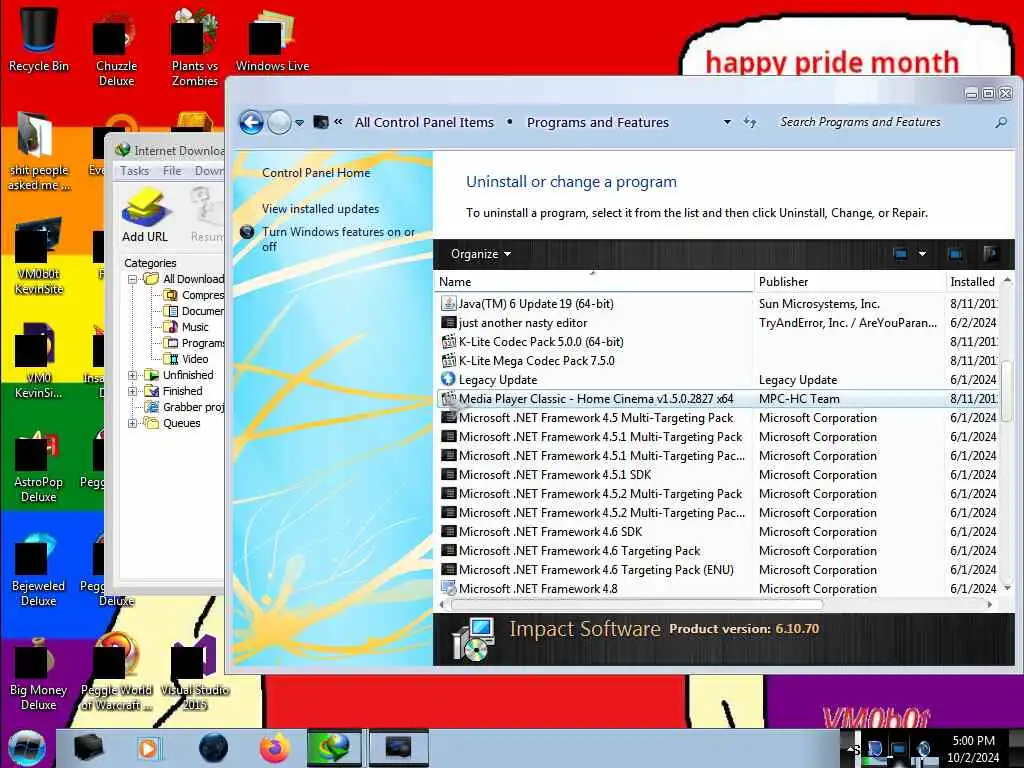
Task: Select Microsoft .NET Framework 4.6 SDK
Action: click(x=550, y=532)
